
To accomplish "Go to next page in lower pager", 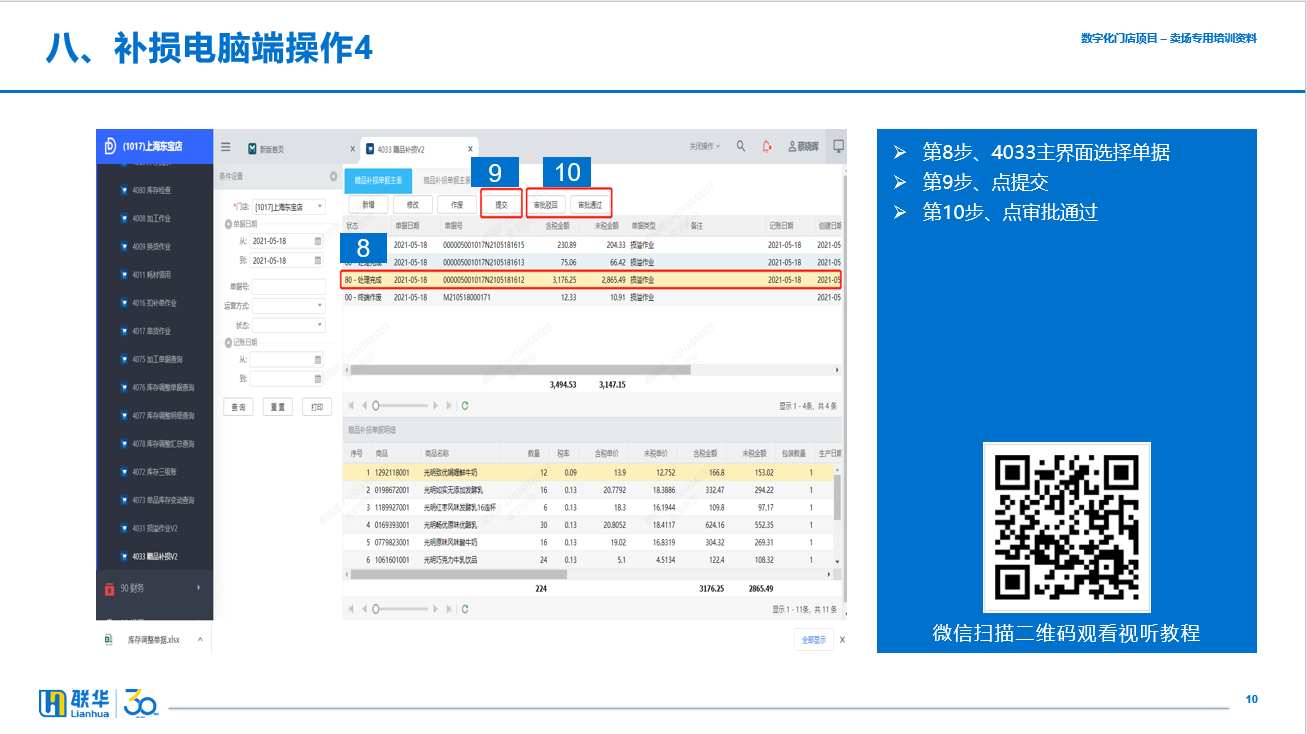I will pos(435,608).
